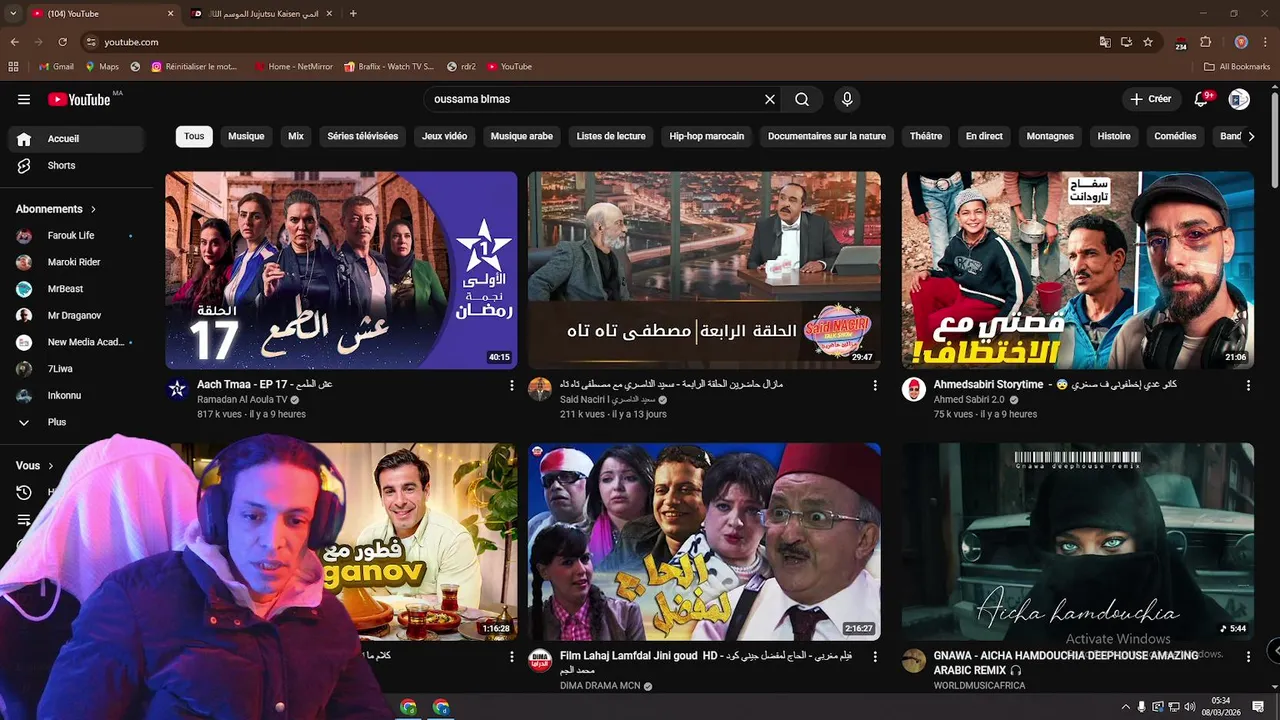Image resolution: width=1280 pixels, height=720 pixels.
Task: Select the Montagnes chip
Action: [1050, 136]
